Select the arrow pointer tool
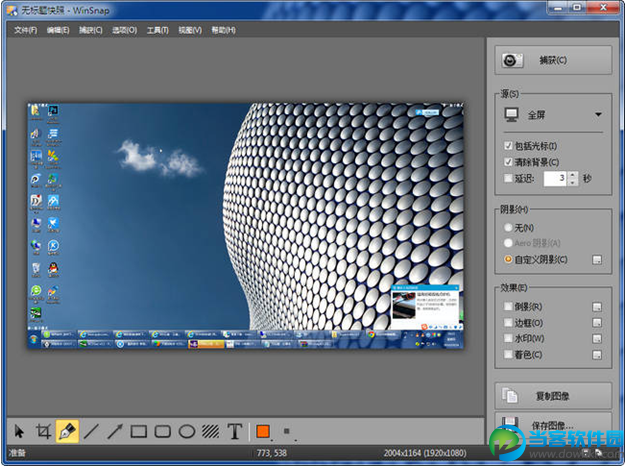 tap(18, 432)
